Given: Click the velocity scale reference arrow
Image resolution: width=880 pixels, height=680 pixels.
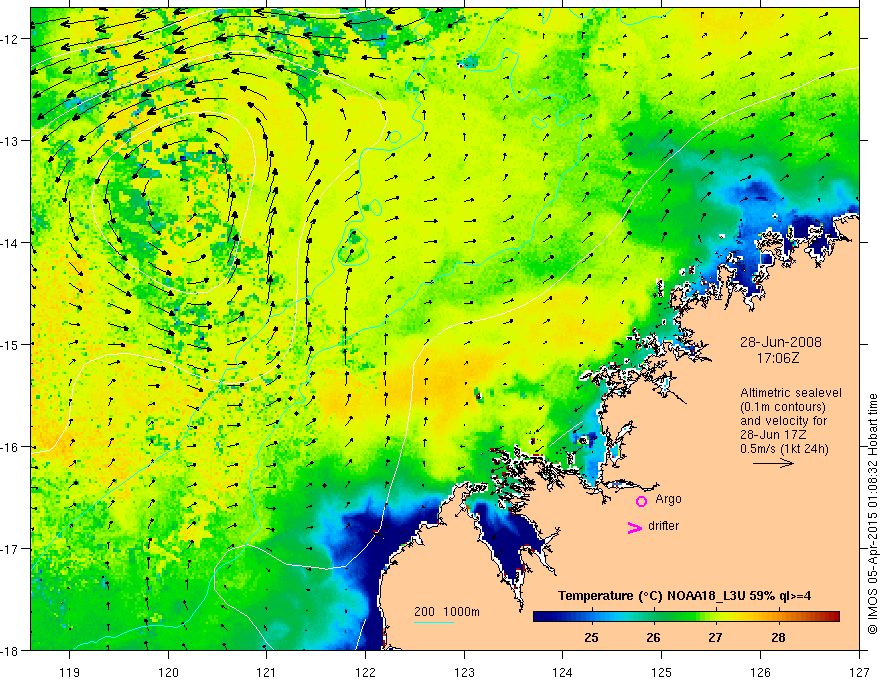Looking at the screenshot, I should [773, 463].
